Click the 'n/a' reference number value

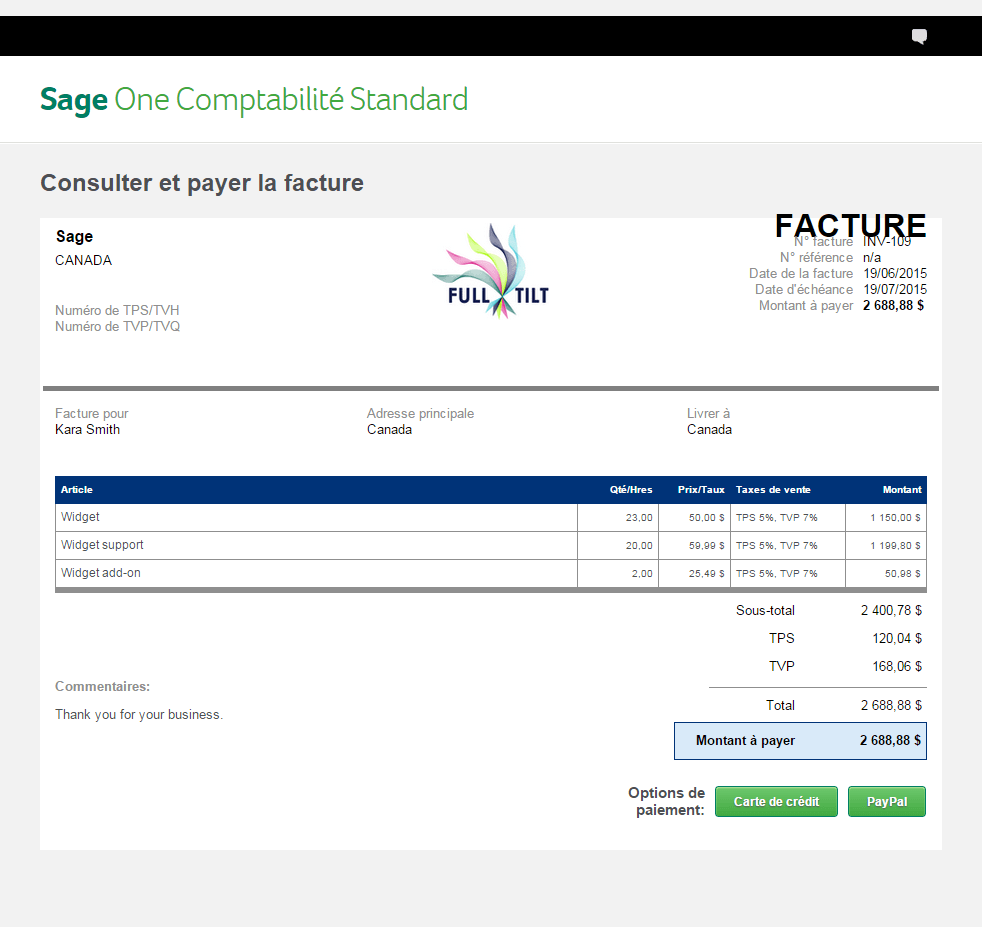click(872, 257)
